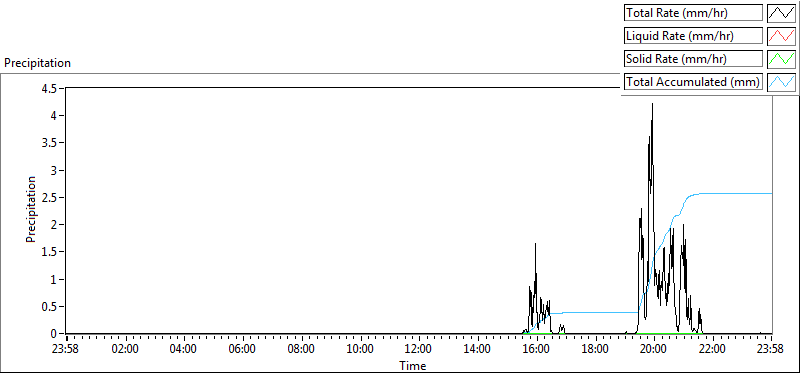Click the Time axis label

412,366
